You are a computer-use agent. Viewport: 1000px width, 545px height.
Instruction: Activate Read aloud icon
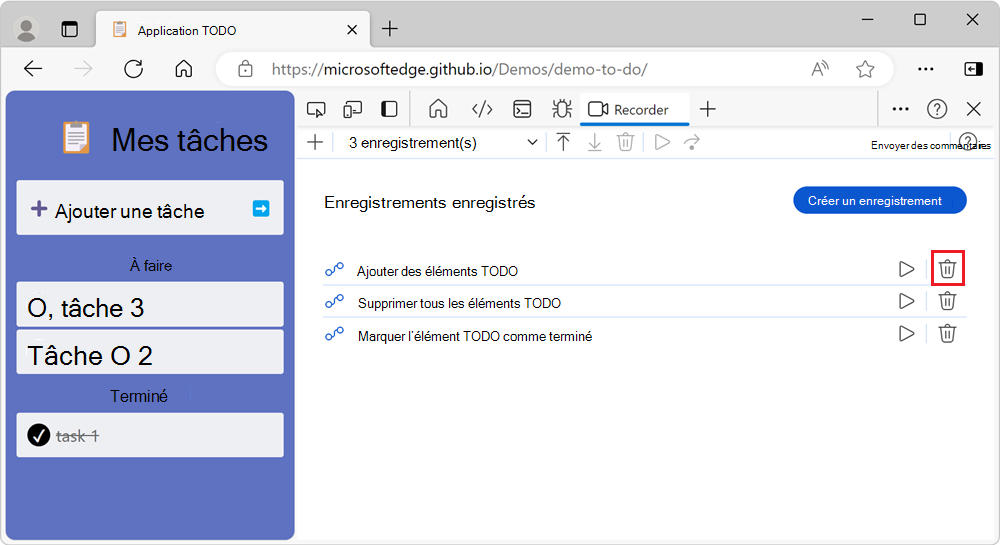(820, 69)
